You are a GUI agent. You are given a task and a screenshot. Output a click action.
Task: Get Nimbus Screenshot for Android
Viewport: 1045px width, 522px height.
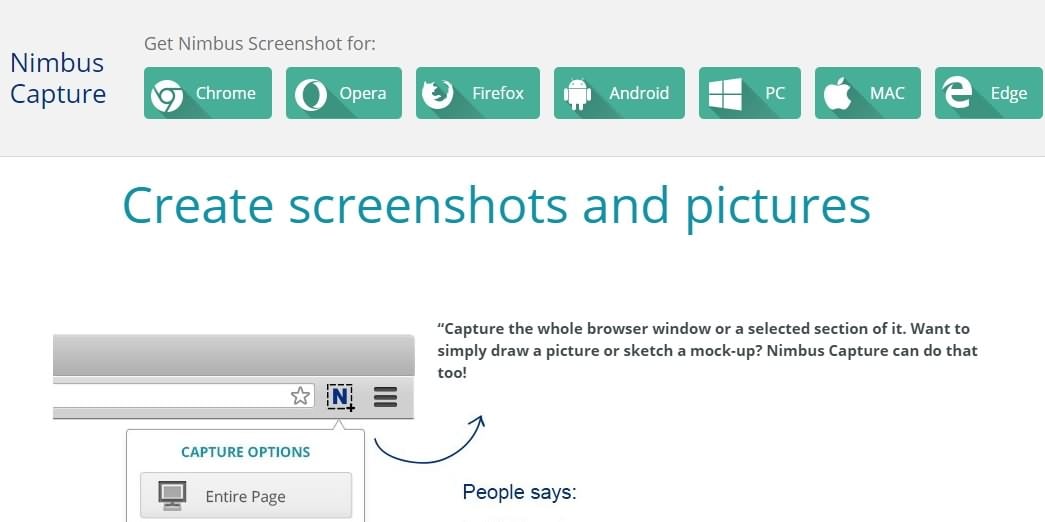coord(619,93)
